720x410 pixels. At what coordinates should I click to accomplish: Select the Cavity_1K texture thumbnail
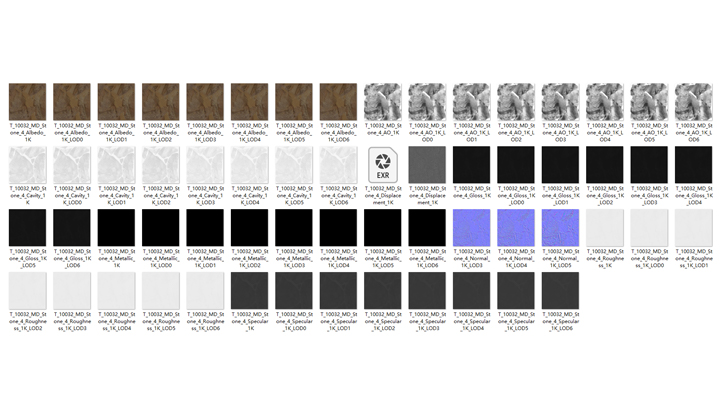pyautogui.click(x=26, y=164)
